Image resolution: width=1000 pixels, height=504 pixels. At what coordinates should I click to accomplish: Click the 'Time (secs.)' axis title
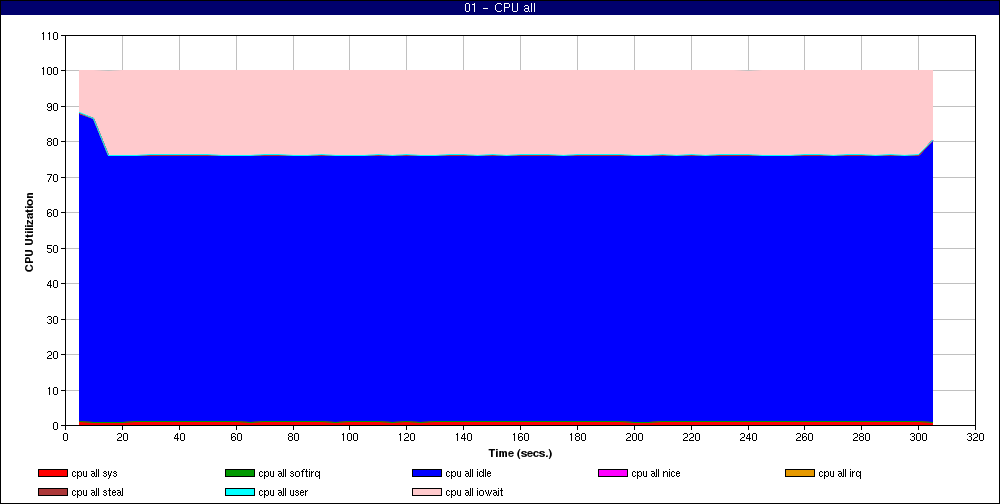520,453
